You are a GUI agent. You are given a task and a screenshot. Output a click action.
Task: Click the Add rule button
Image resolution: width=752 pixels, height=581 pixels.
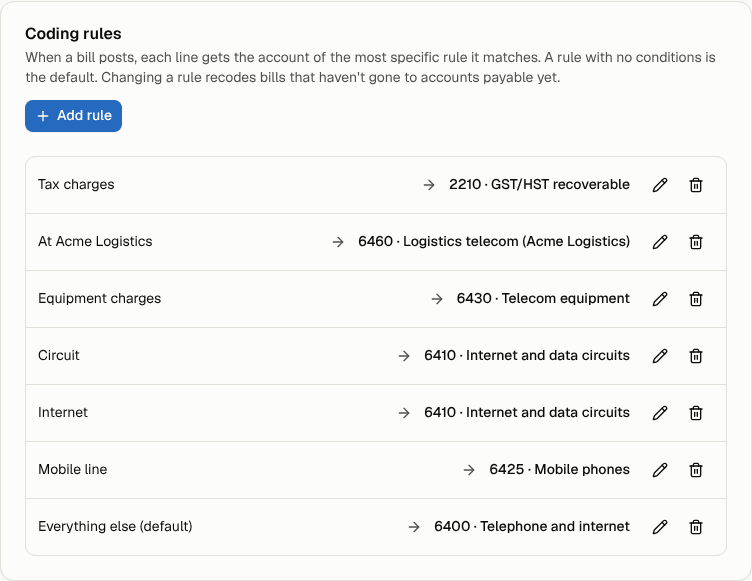coord(73,116)
